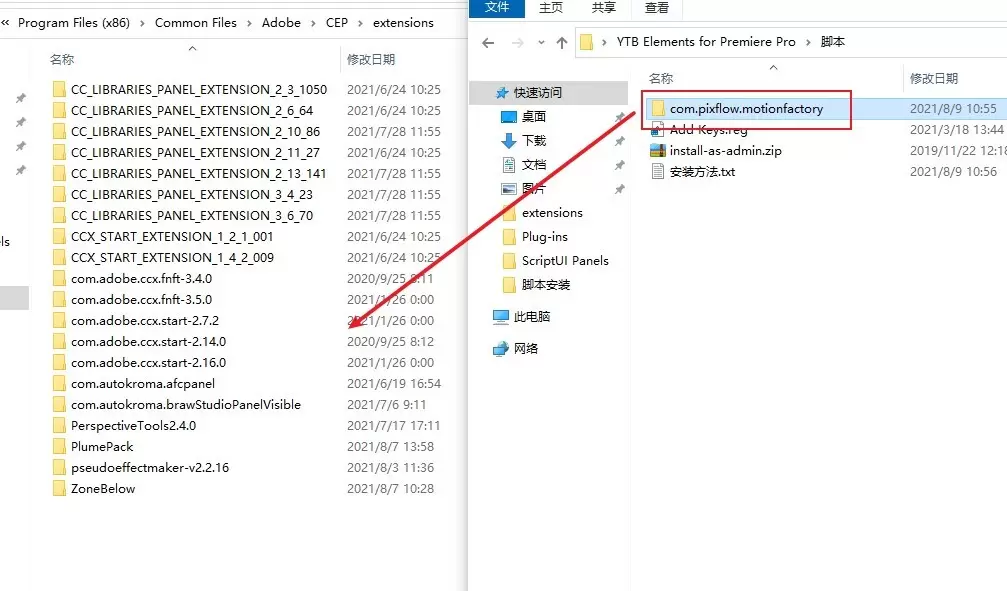Select com.adobe.ccx.start-2.16.0 folder

[x=139, y=363]
